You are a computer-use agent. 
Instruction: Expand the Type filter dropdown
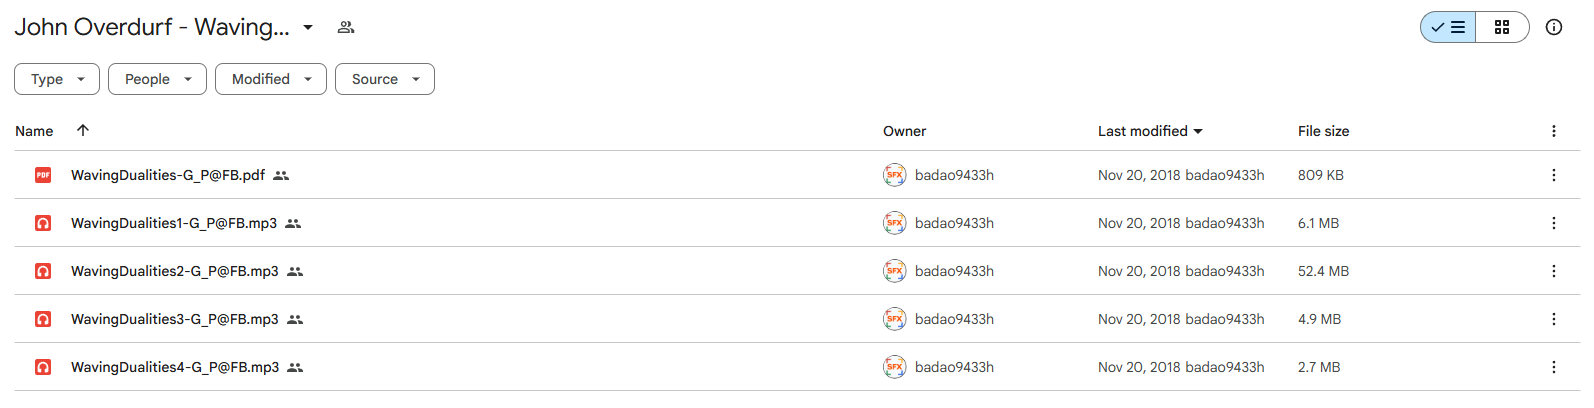57,79
